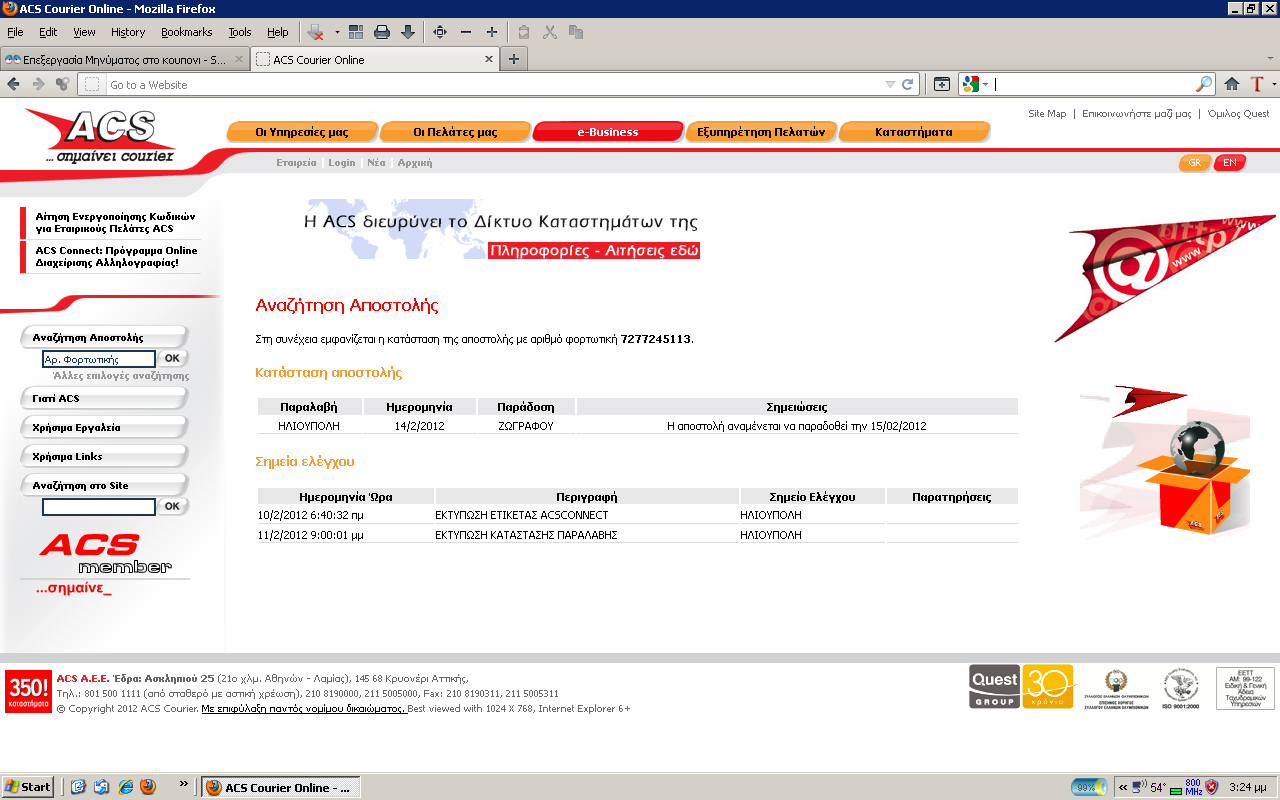Viewport: 1280px width, 800px height.
Task: Open Οι Υπηρεσίες μας navigation button
Action: 302,131
